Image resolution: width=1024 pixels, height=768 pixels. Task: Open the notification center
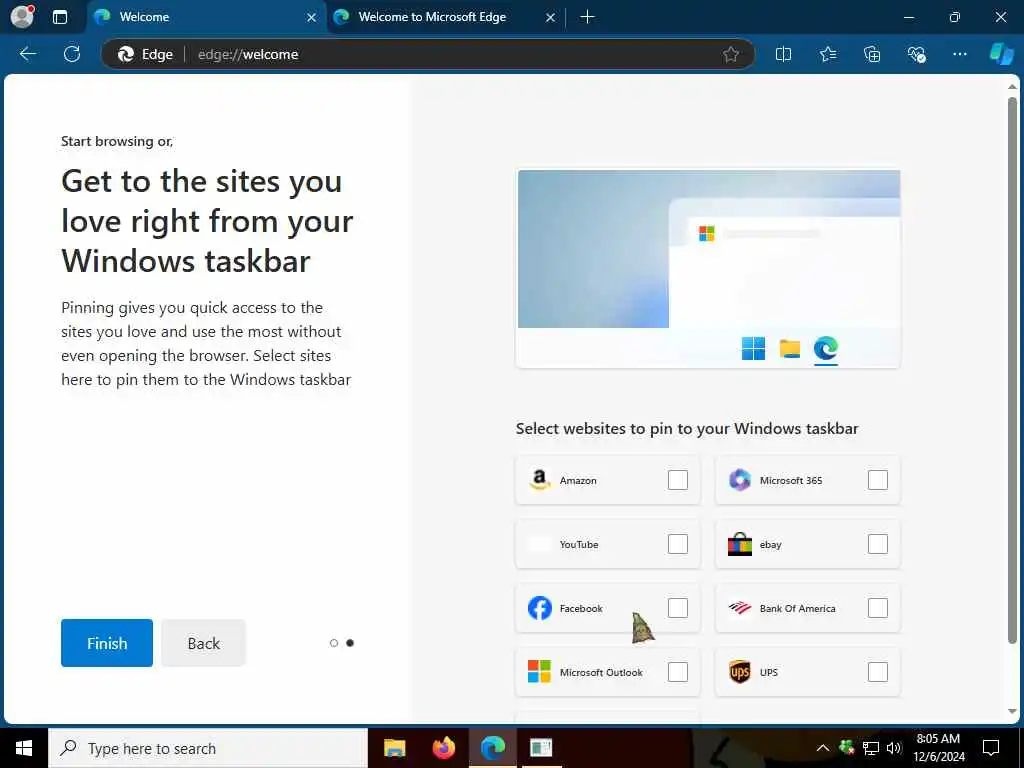pos(991,748)
